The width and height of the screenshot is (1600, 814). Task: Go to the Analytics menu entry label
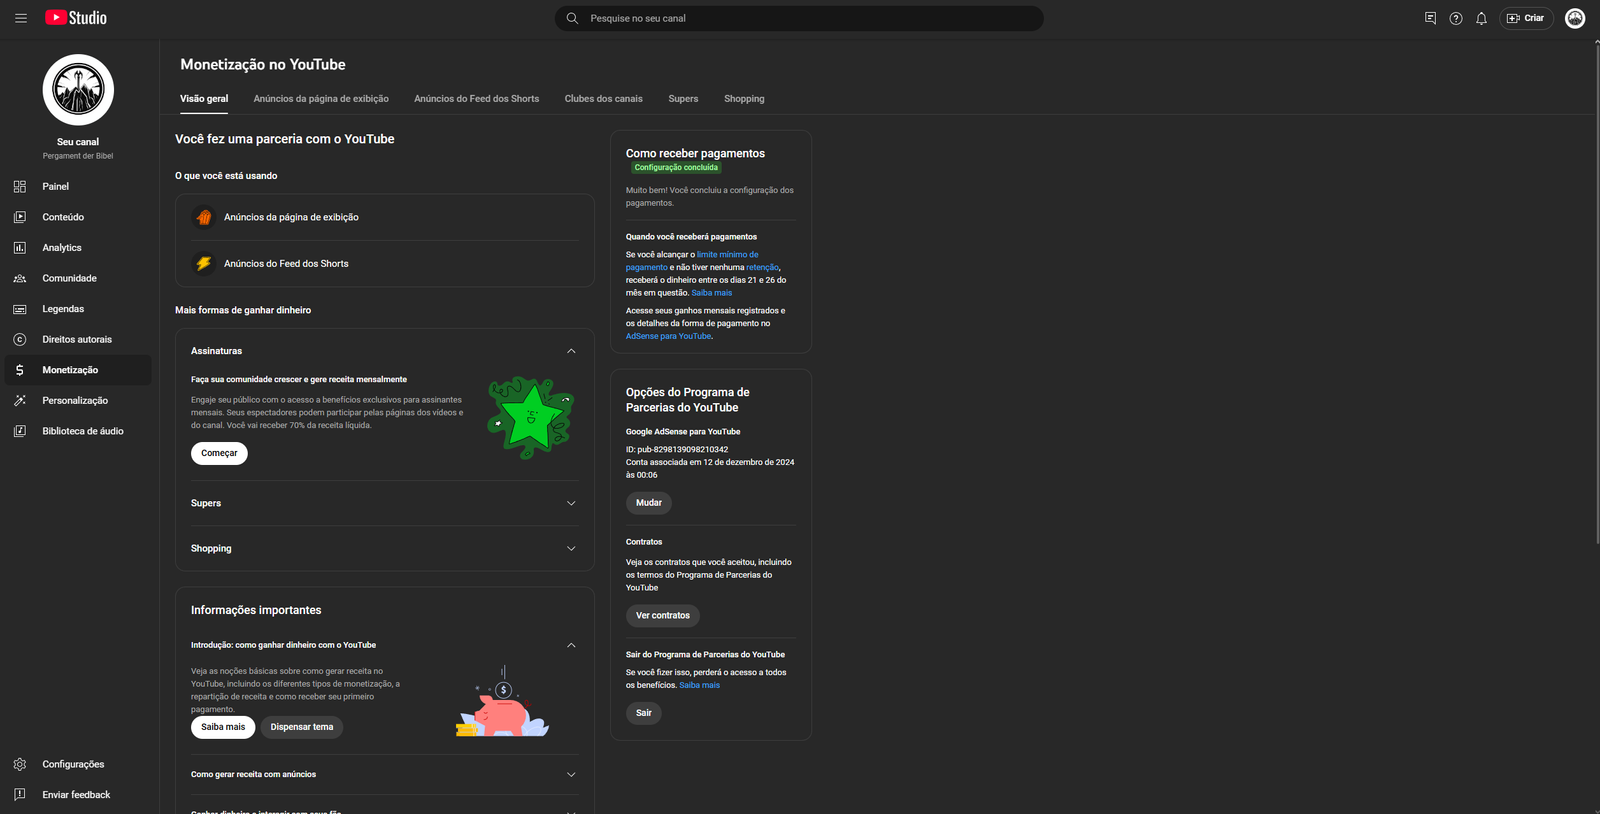(62, 248)
